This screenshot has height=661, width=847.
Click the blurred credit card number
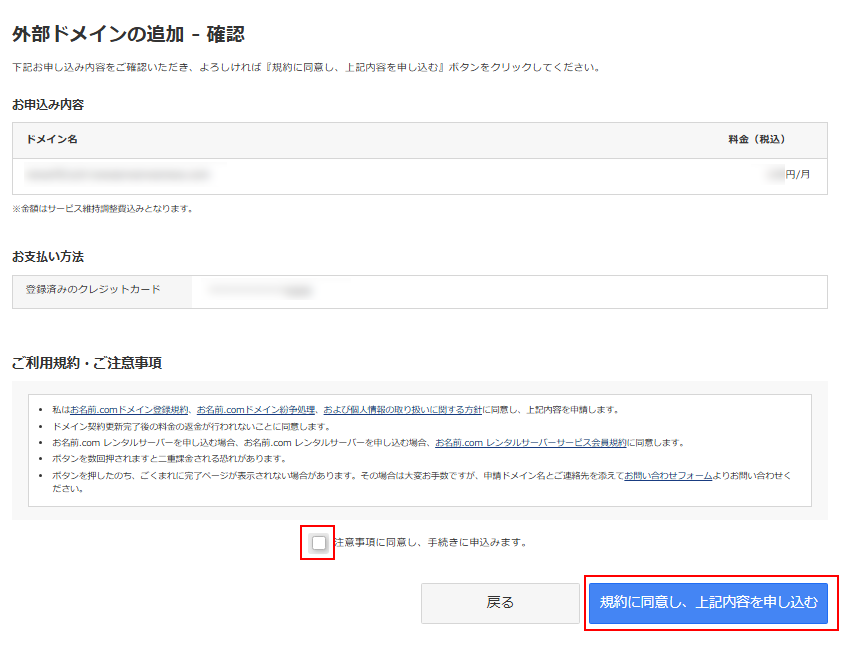pyautogui.click(x=260, y=291)
